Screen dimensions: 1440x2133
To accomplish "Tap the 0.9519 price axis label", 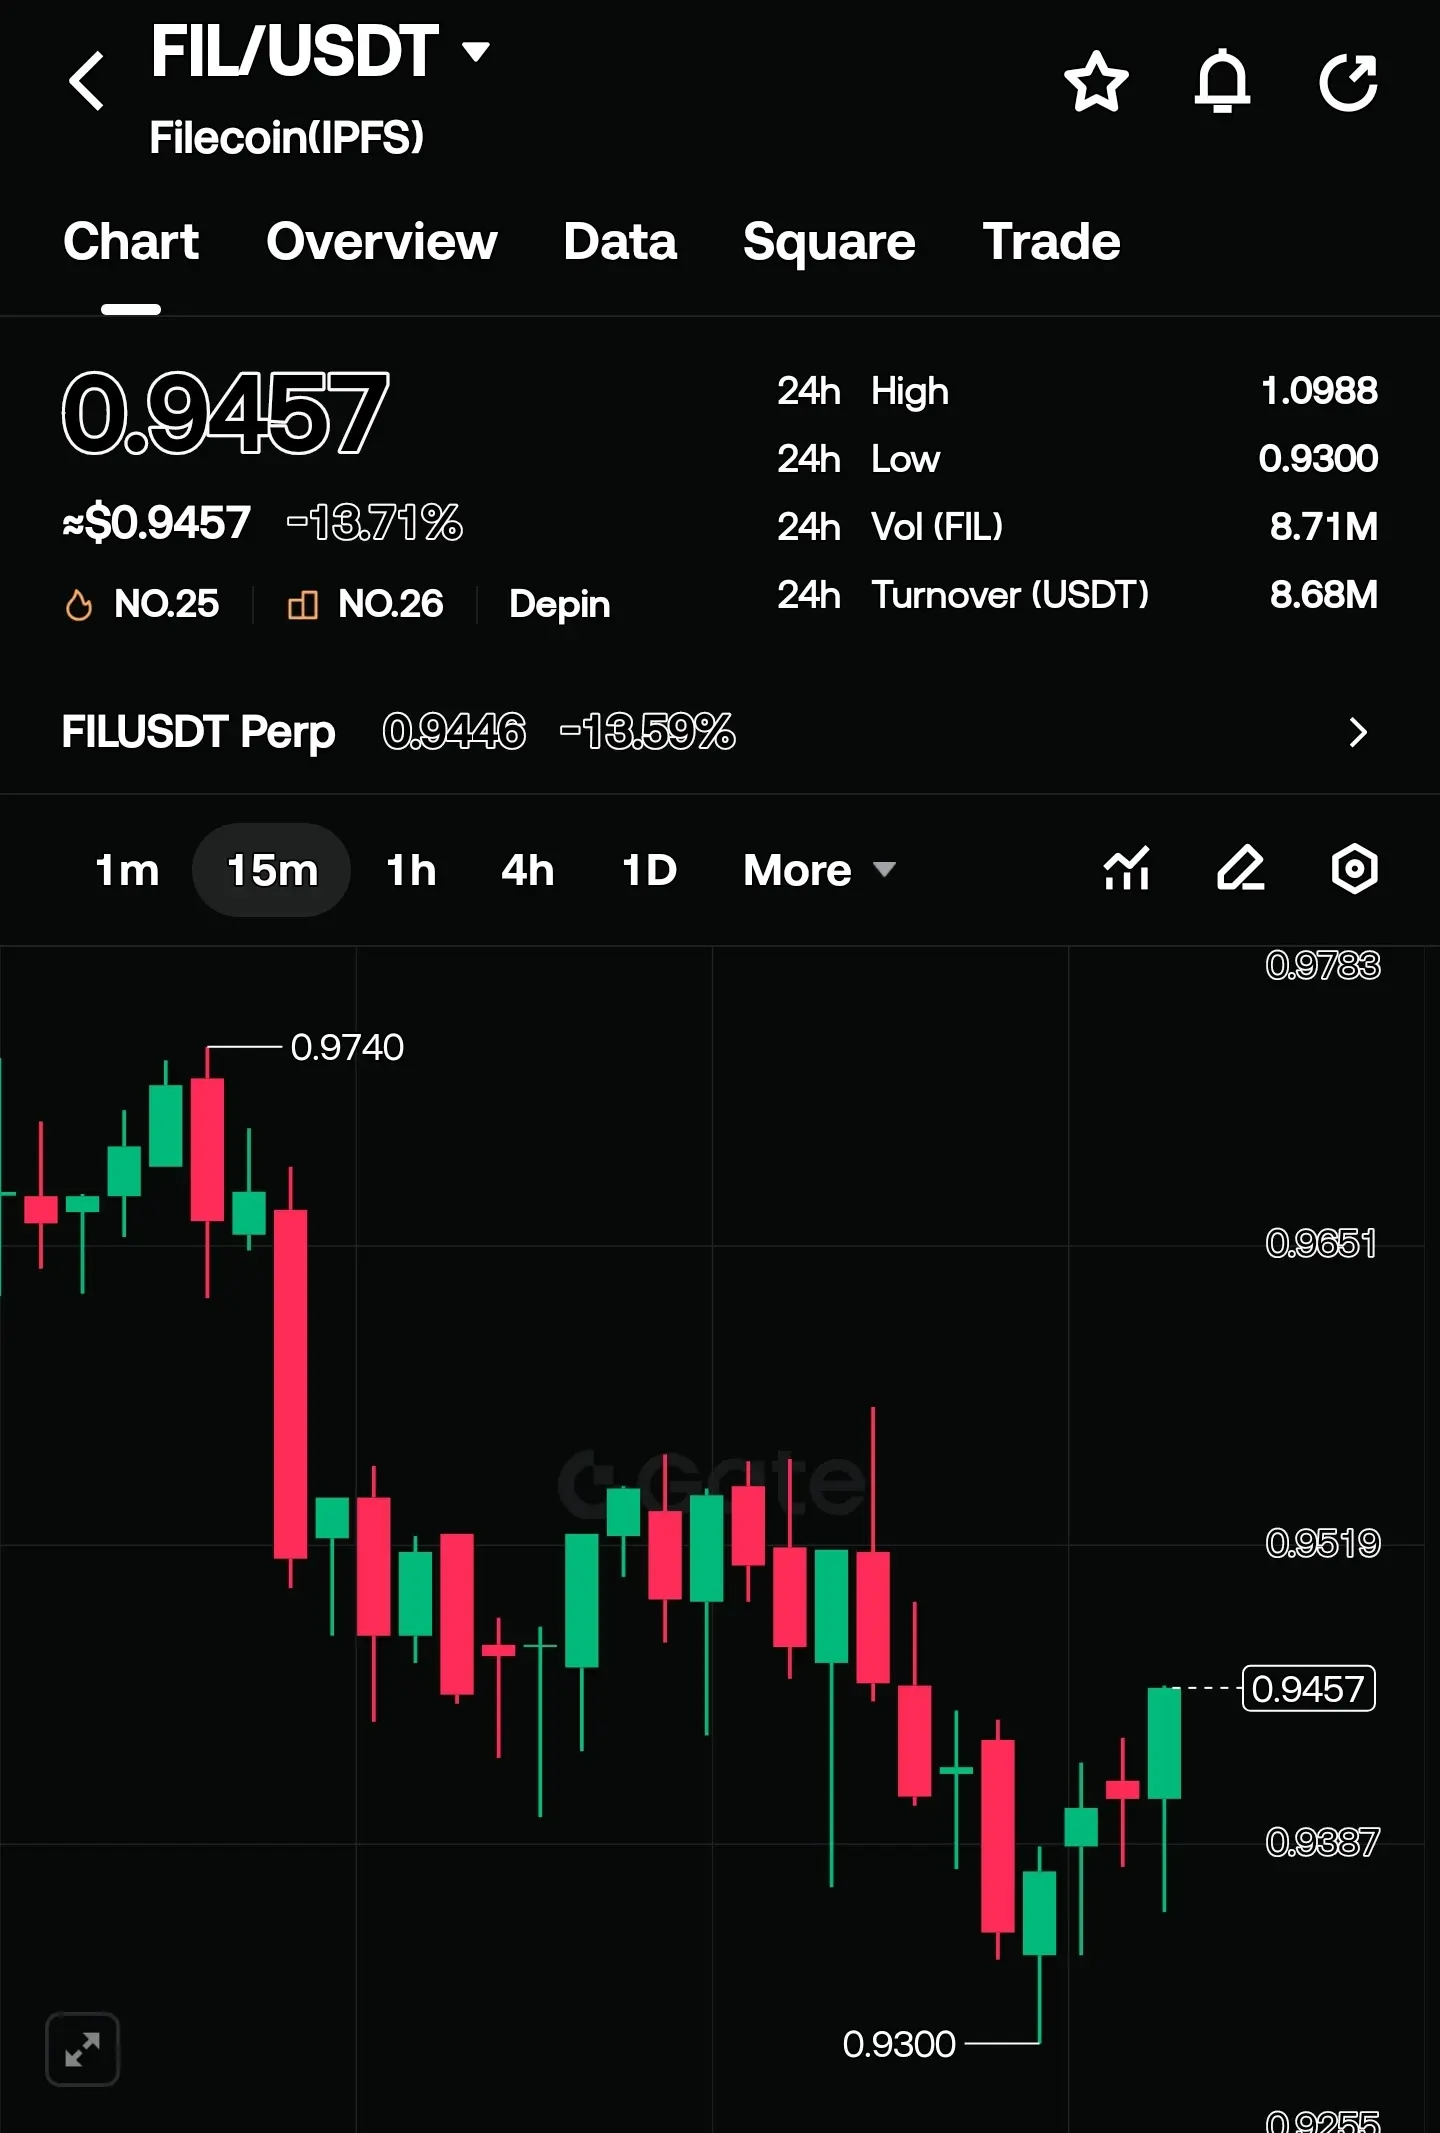I will pos(1322,1544).
